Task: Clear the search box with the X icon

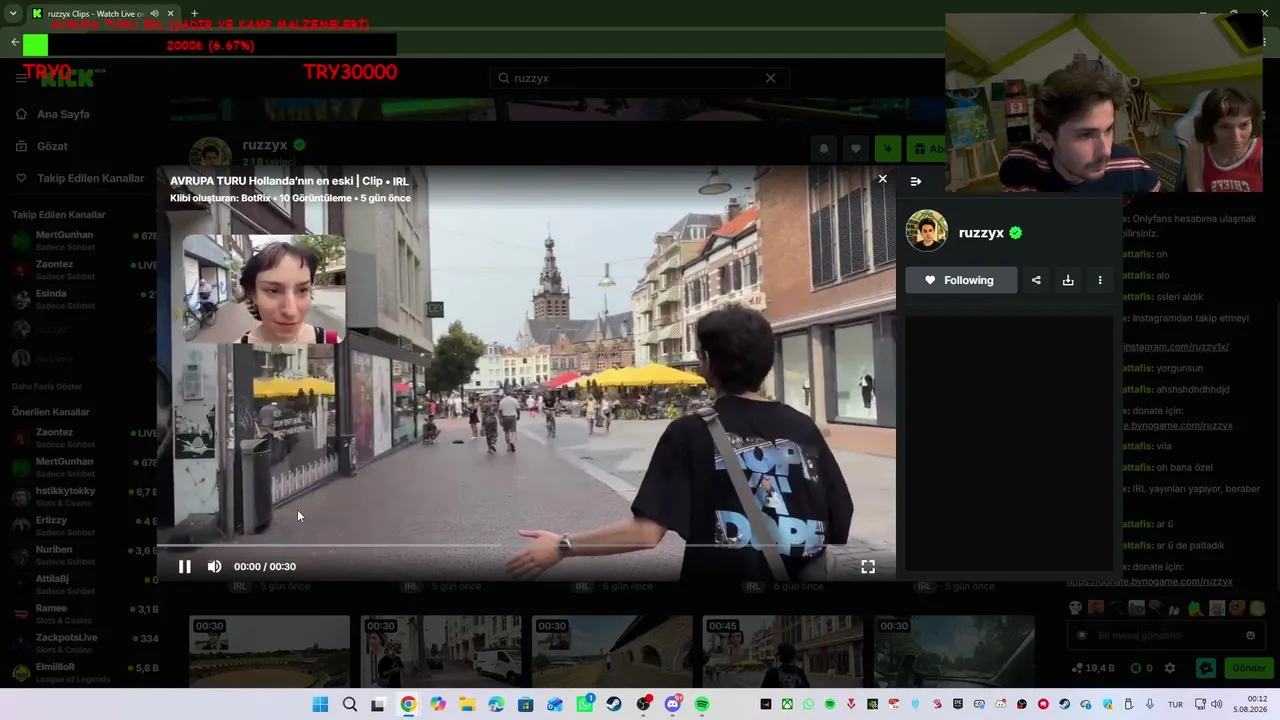Action: pyautogui.click(x=770, y=78)
